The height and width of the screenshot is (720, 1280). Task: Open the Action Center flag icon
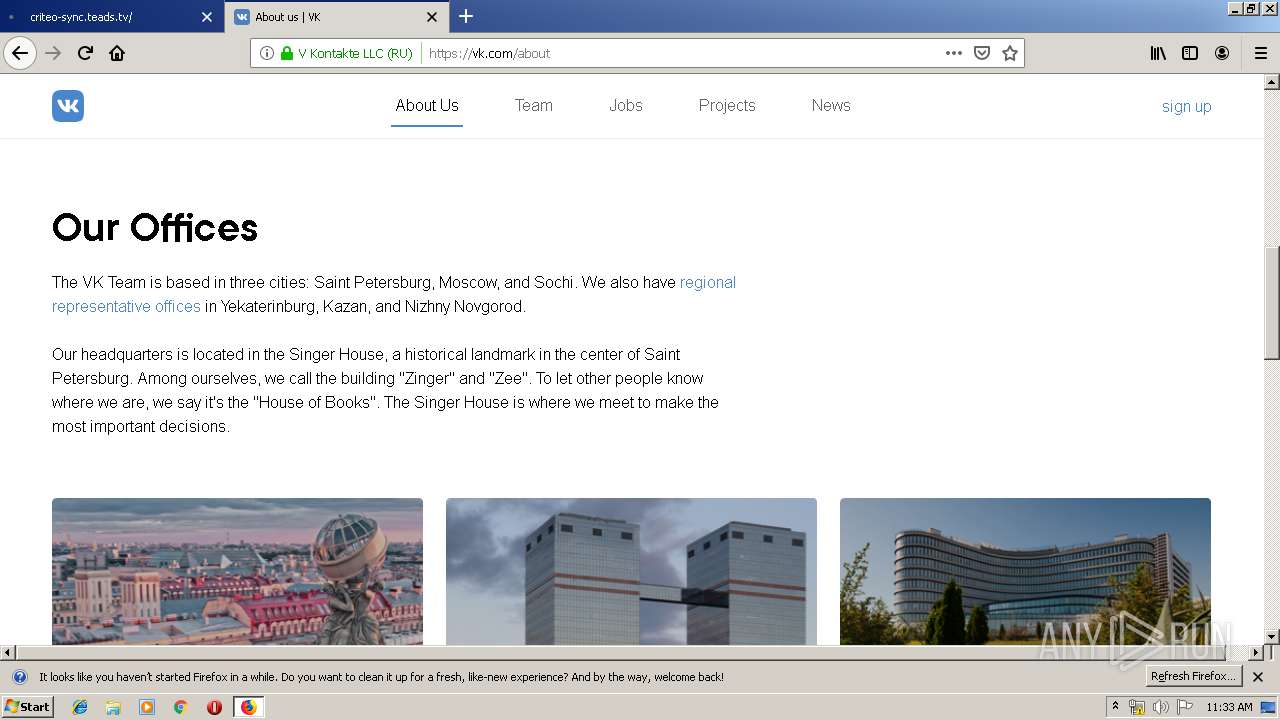(x=1185, y=707)
